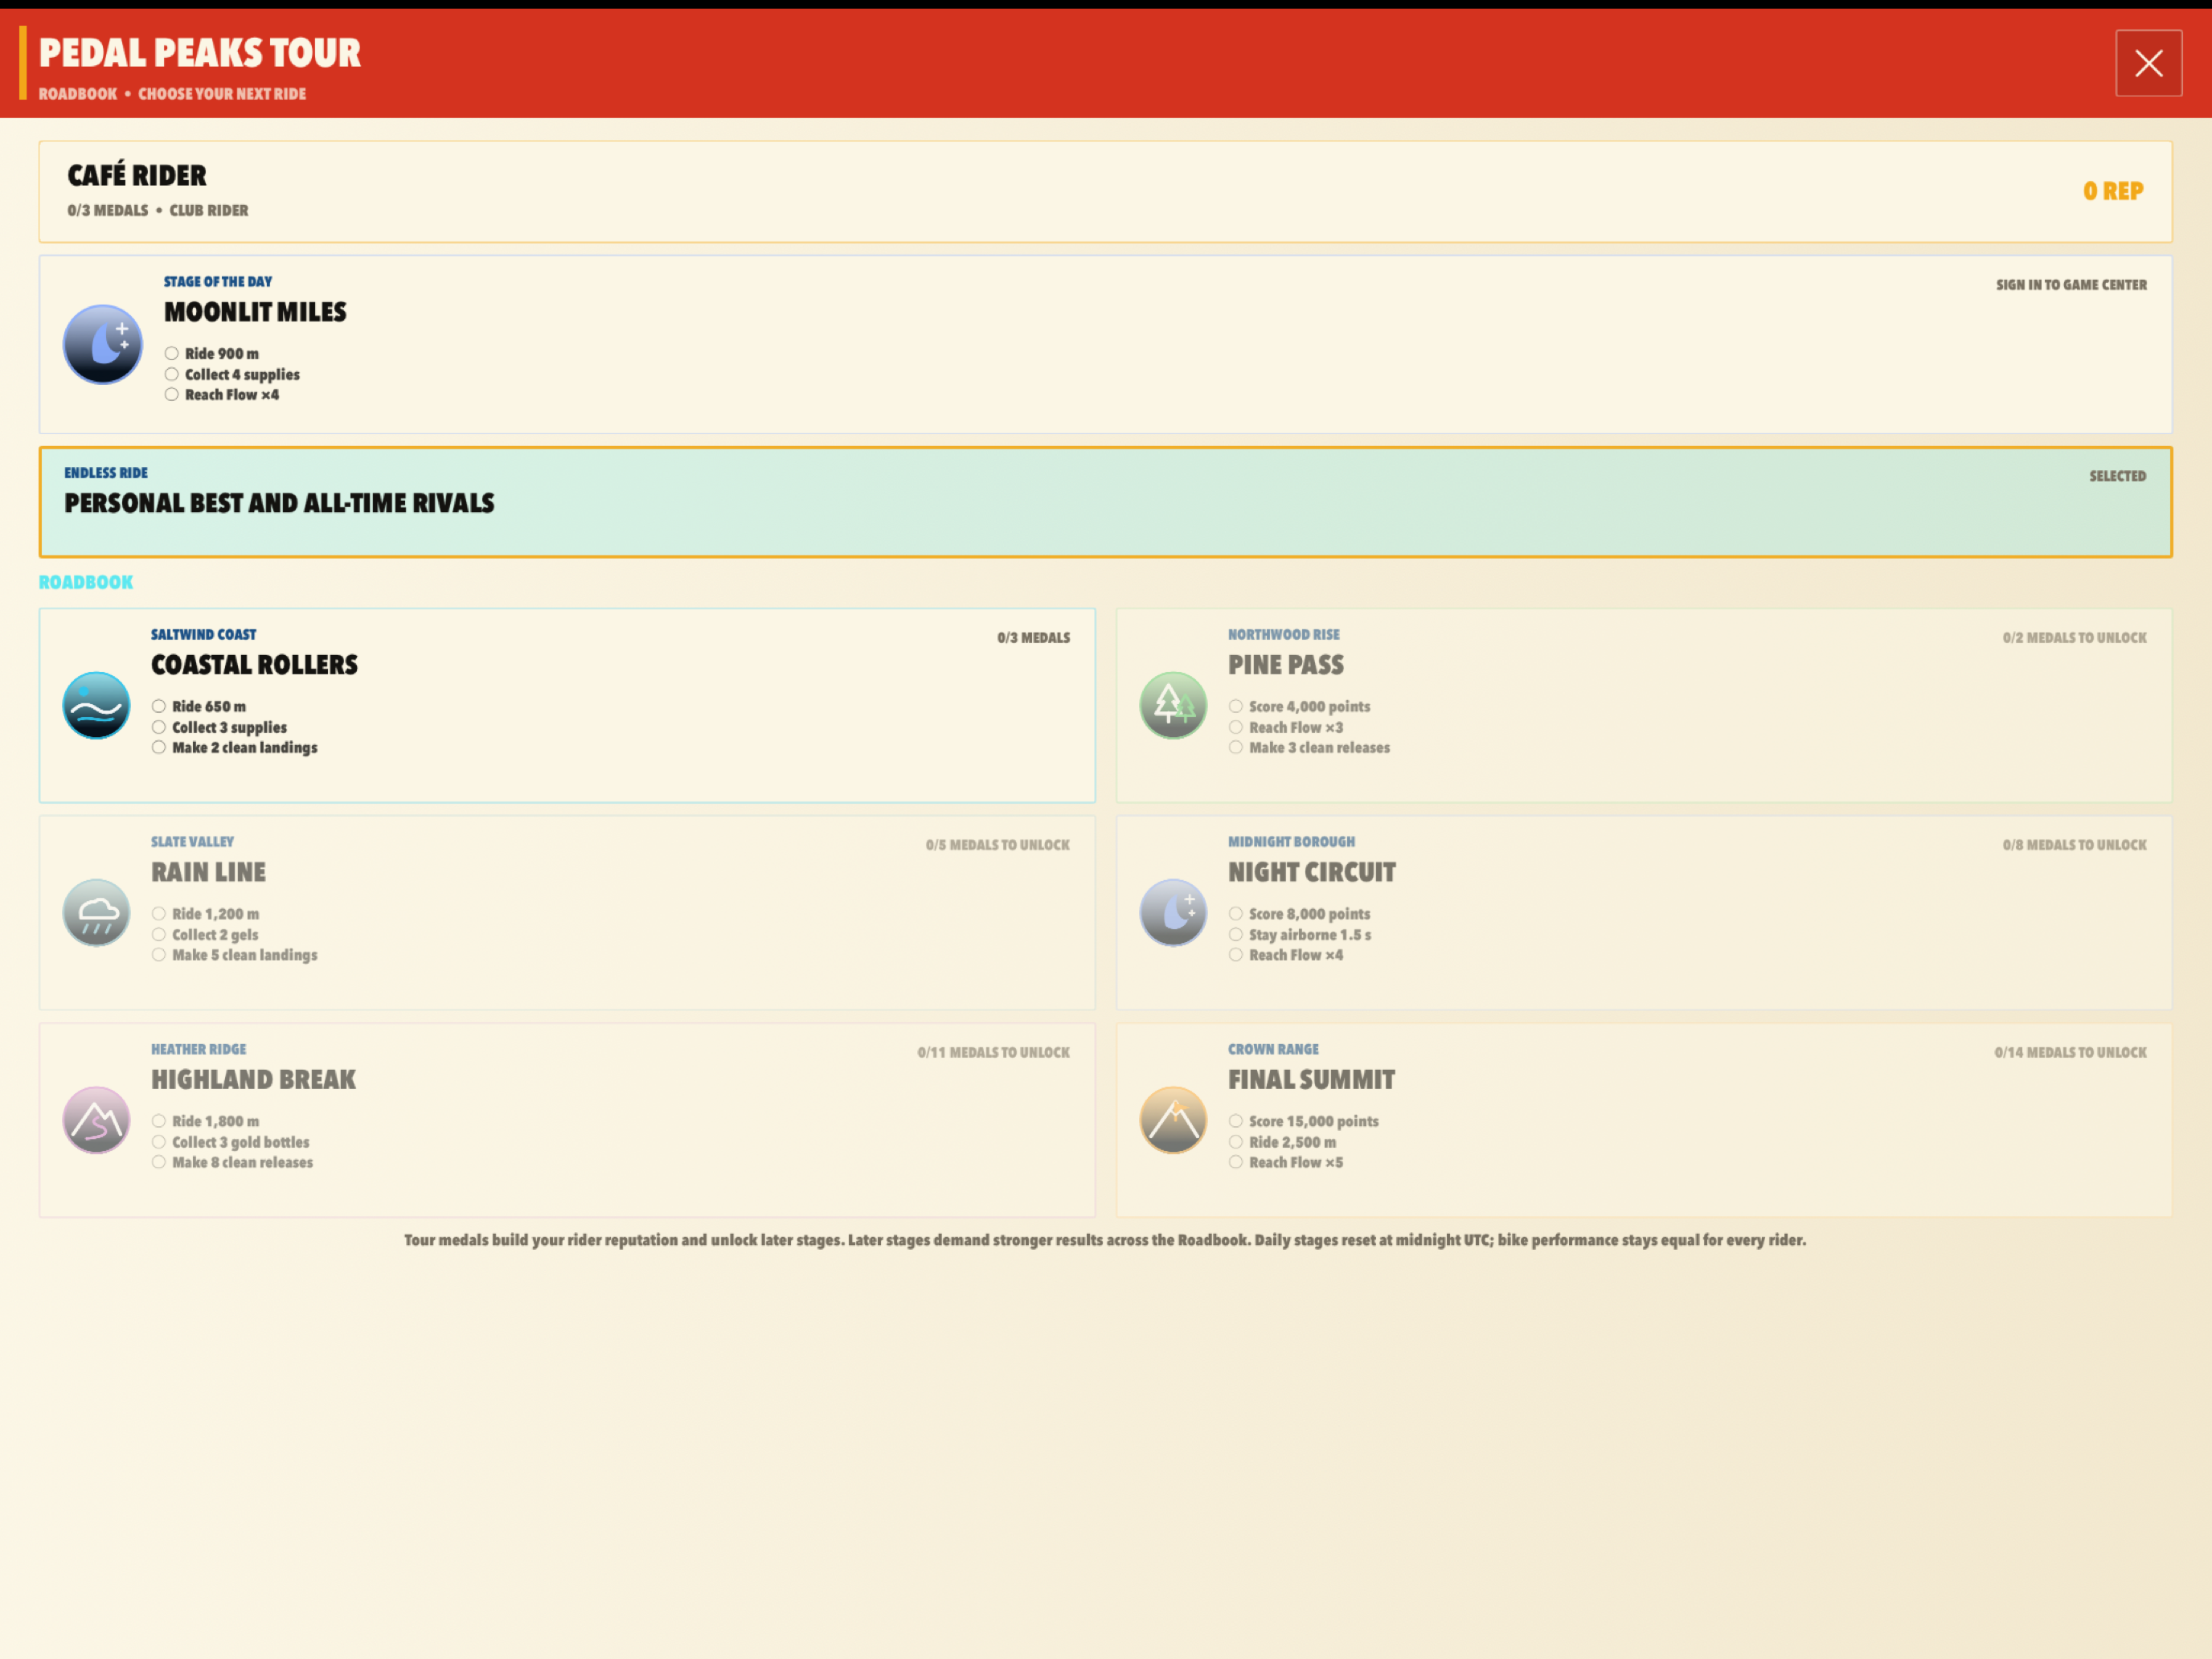The height and width of the screenshot is (1659, 2212).
Task: Click the 'Ride 1,800 m' objective text
Action: tap(215, 1121)
